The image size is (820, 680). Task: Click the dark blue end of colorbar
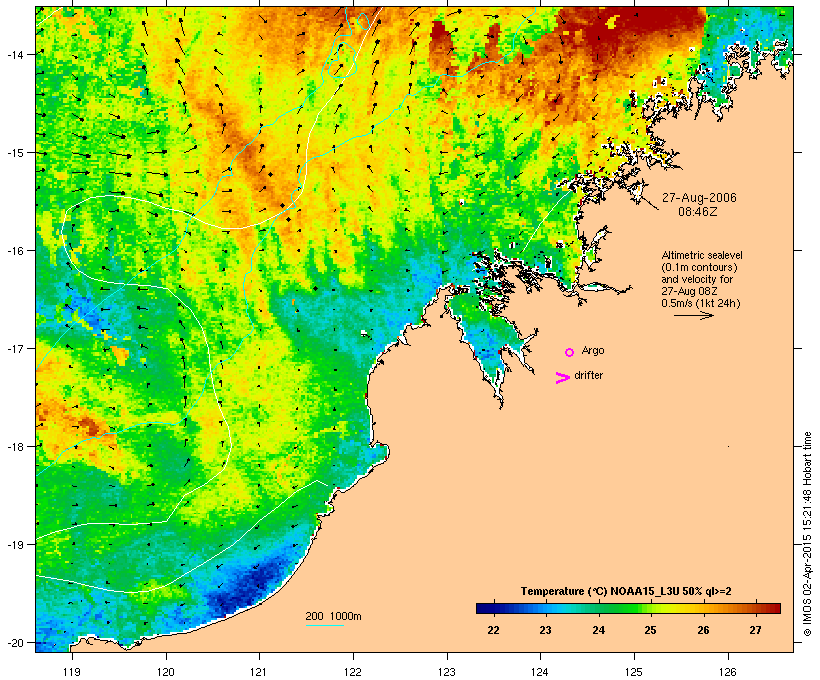tap(484, 608)
